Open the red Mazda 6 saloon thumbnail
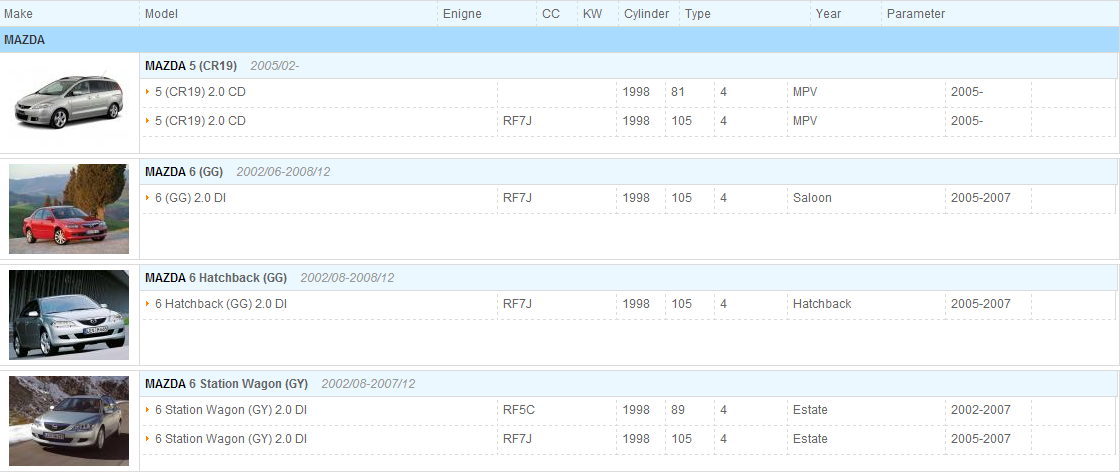The image size is (1120, 472). coord(69,209)
